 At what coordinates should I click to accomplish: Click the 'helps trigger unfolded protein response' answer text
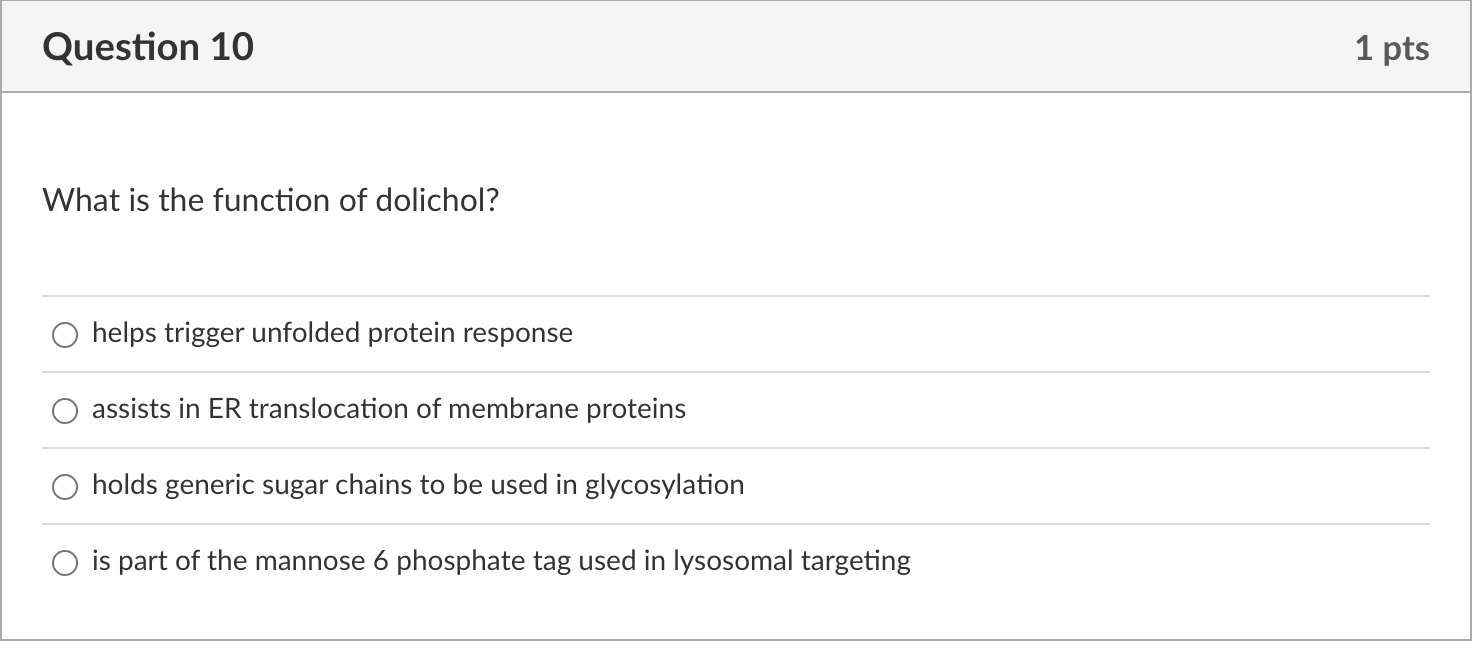pyautogui.click(x=332, y=333)
